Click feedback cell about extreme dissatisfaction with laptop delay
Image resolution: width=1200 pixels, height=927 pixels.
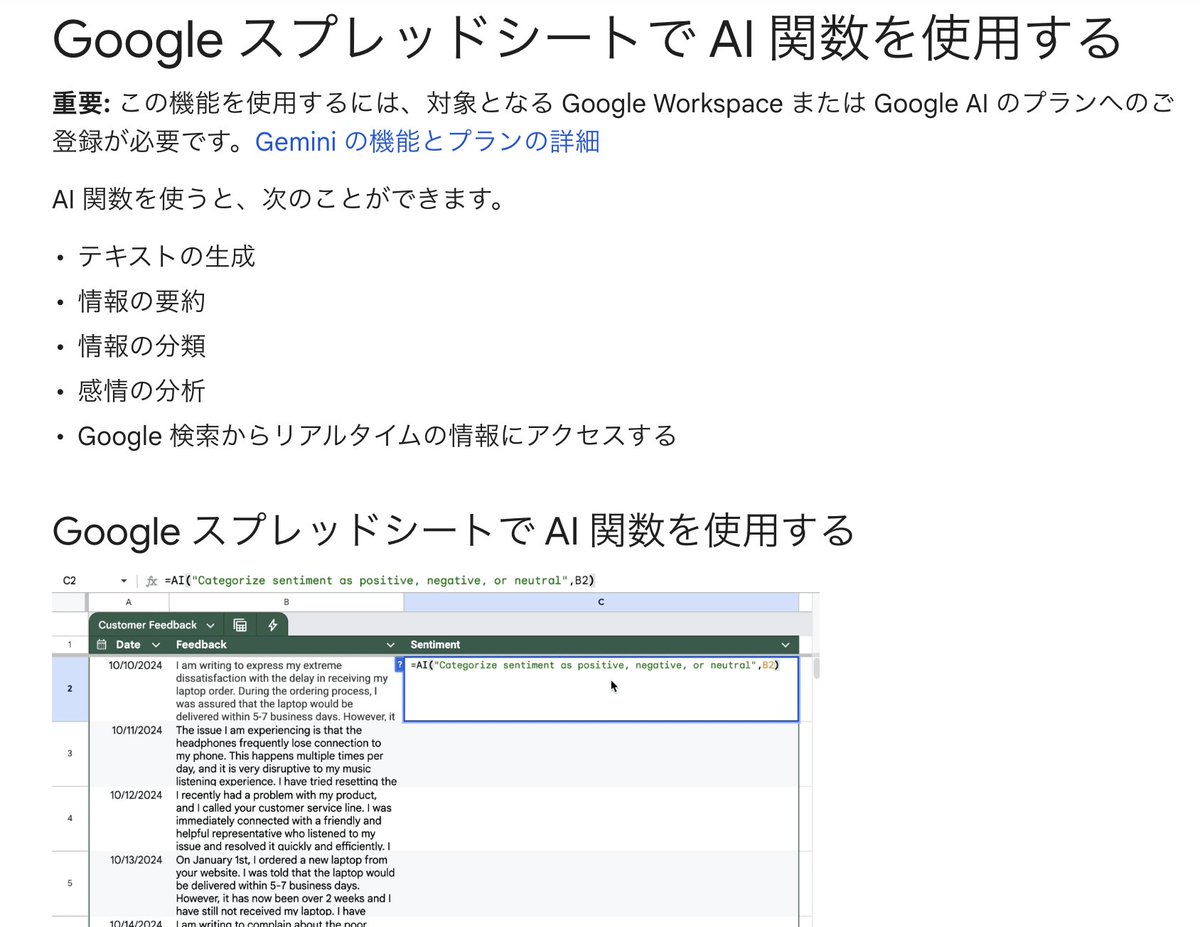tap(286, 689)
